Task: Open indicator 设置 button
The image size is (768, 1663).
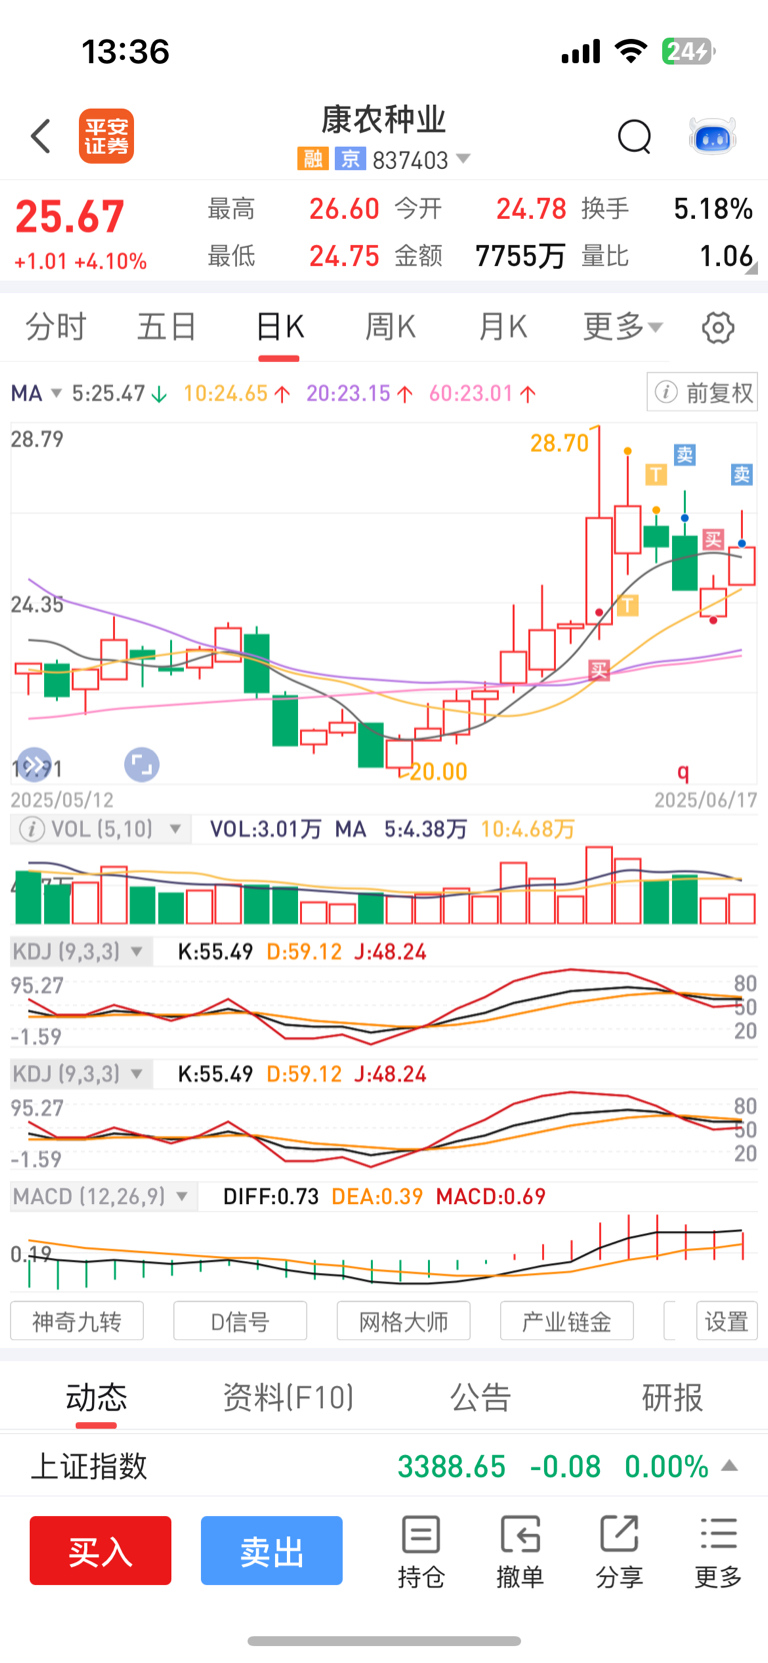Action: (x=727, y=1321)
